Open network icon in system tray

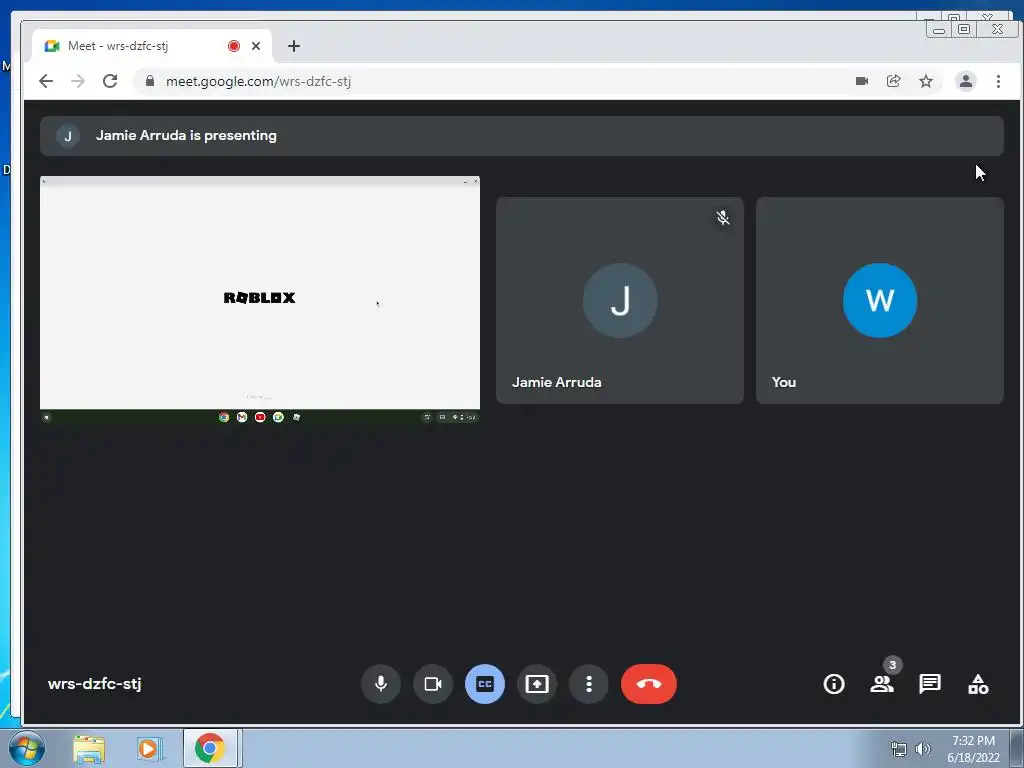tap(899, 749)
